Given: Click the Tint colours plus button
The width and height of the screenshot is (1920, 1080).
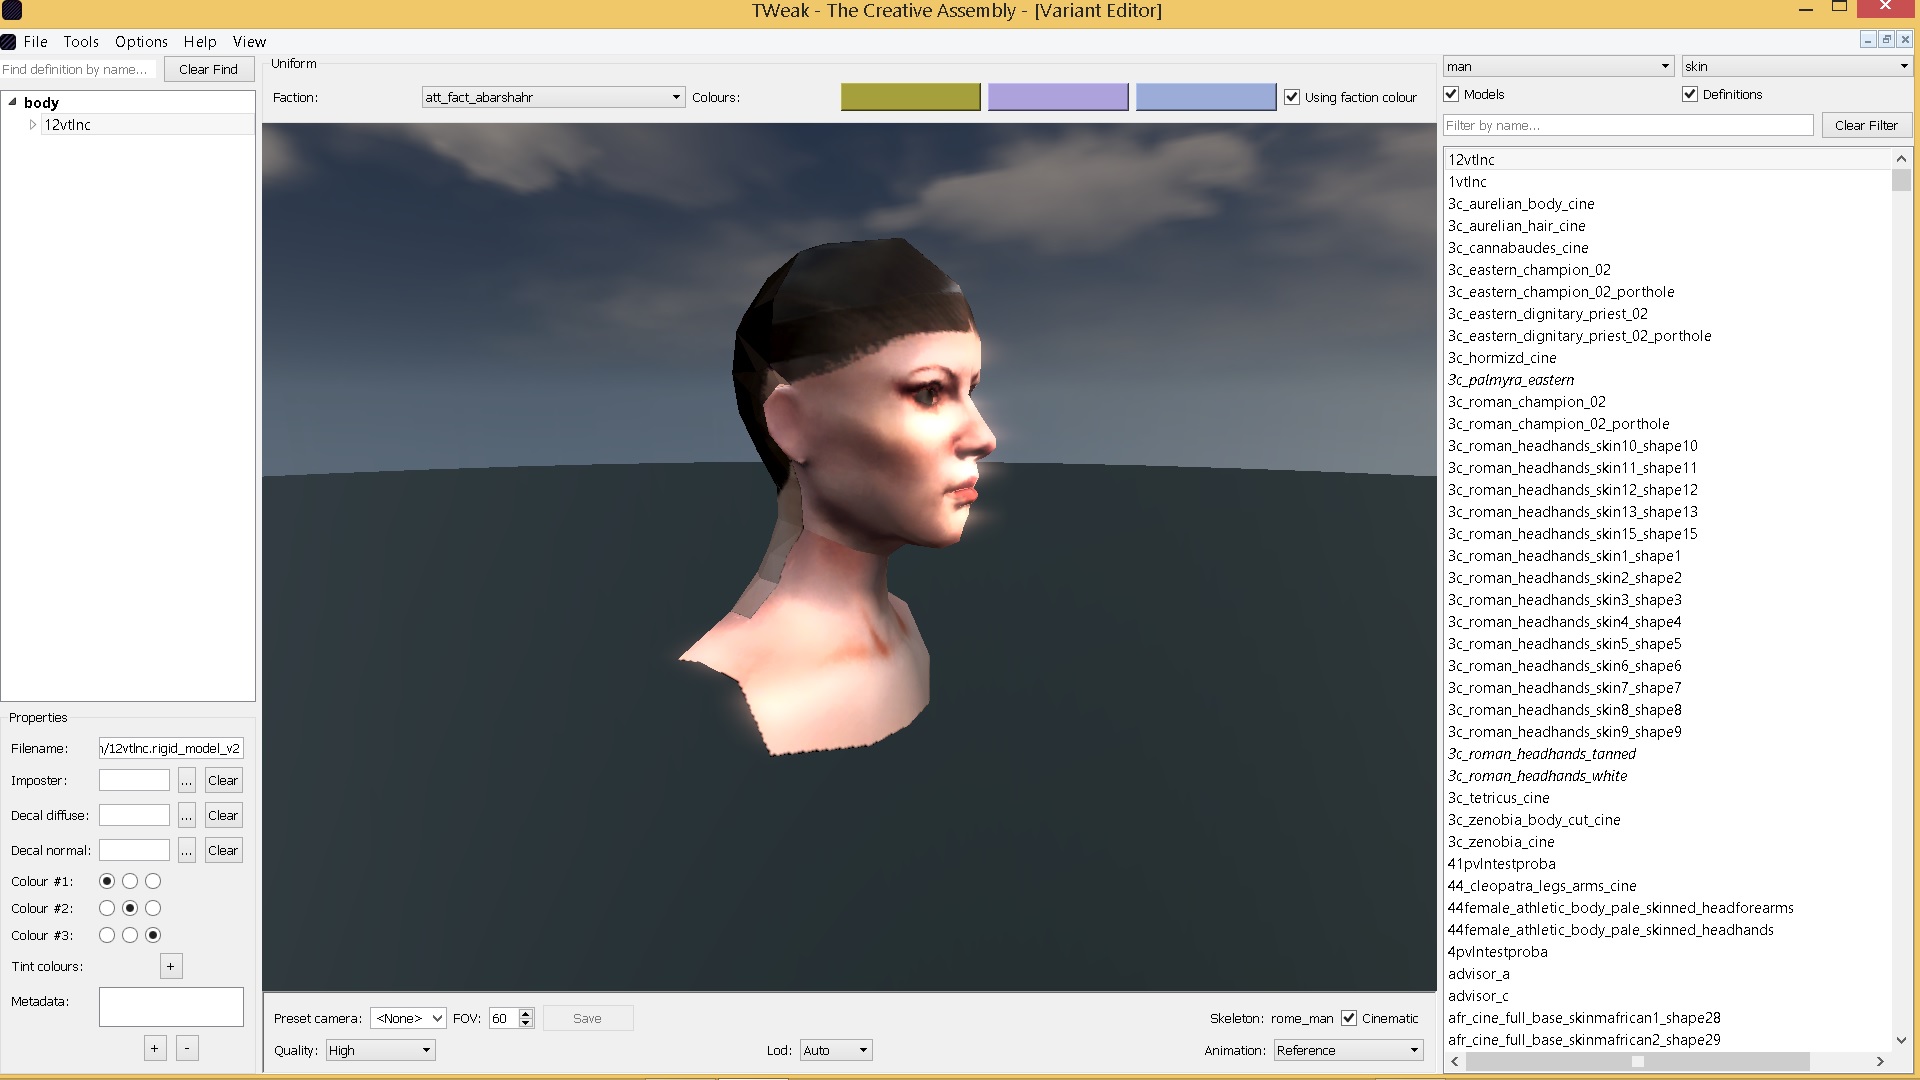Looking at the screenshot, I should pyautogui.click(x=171, y=966).
